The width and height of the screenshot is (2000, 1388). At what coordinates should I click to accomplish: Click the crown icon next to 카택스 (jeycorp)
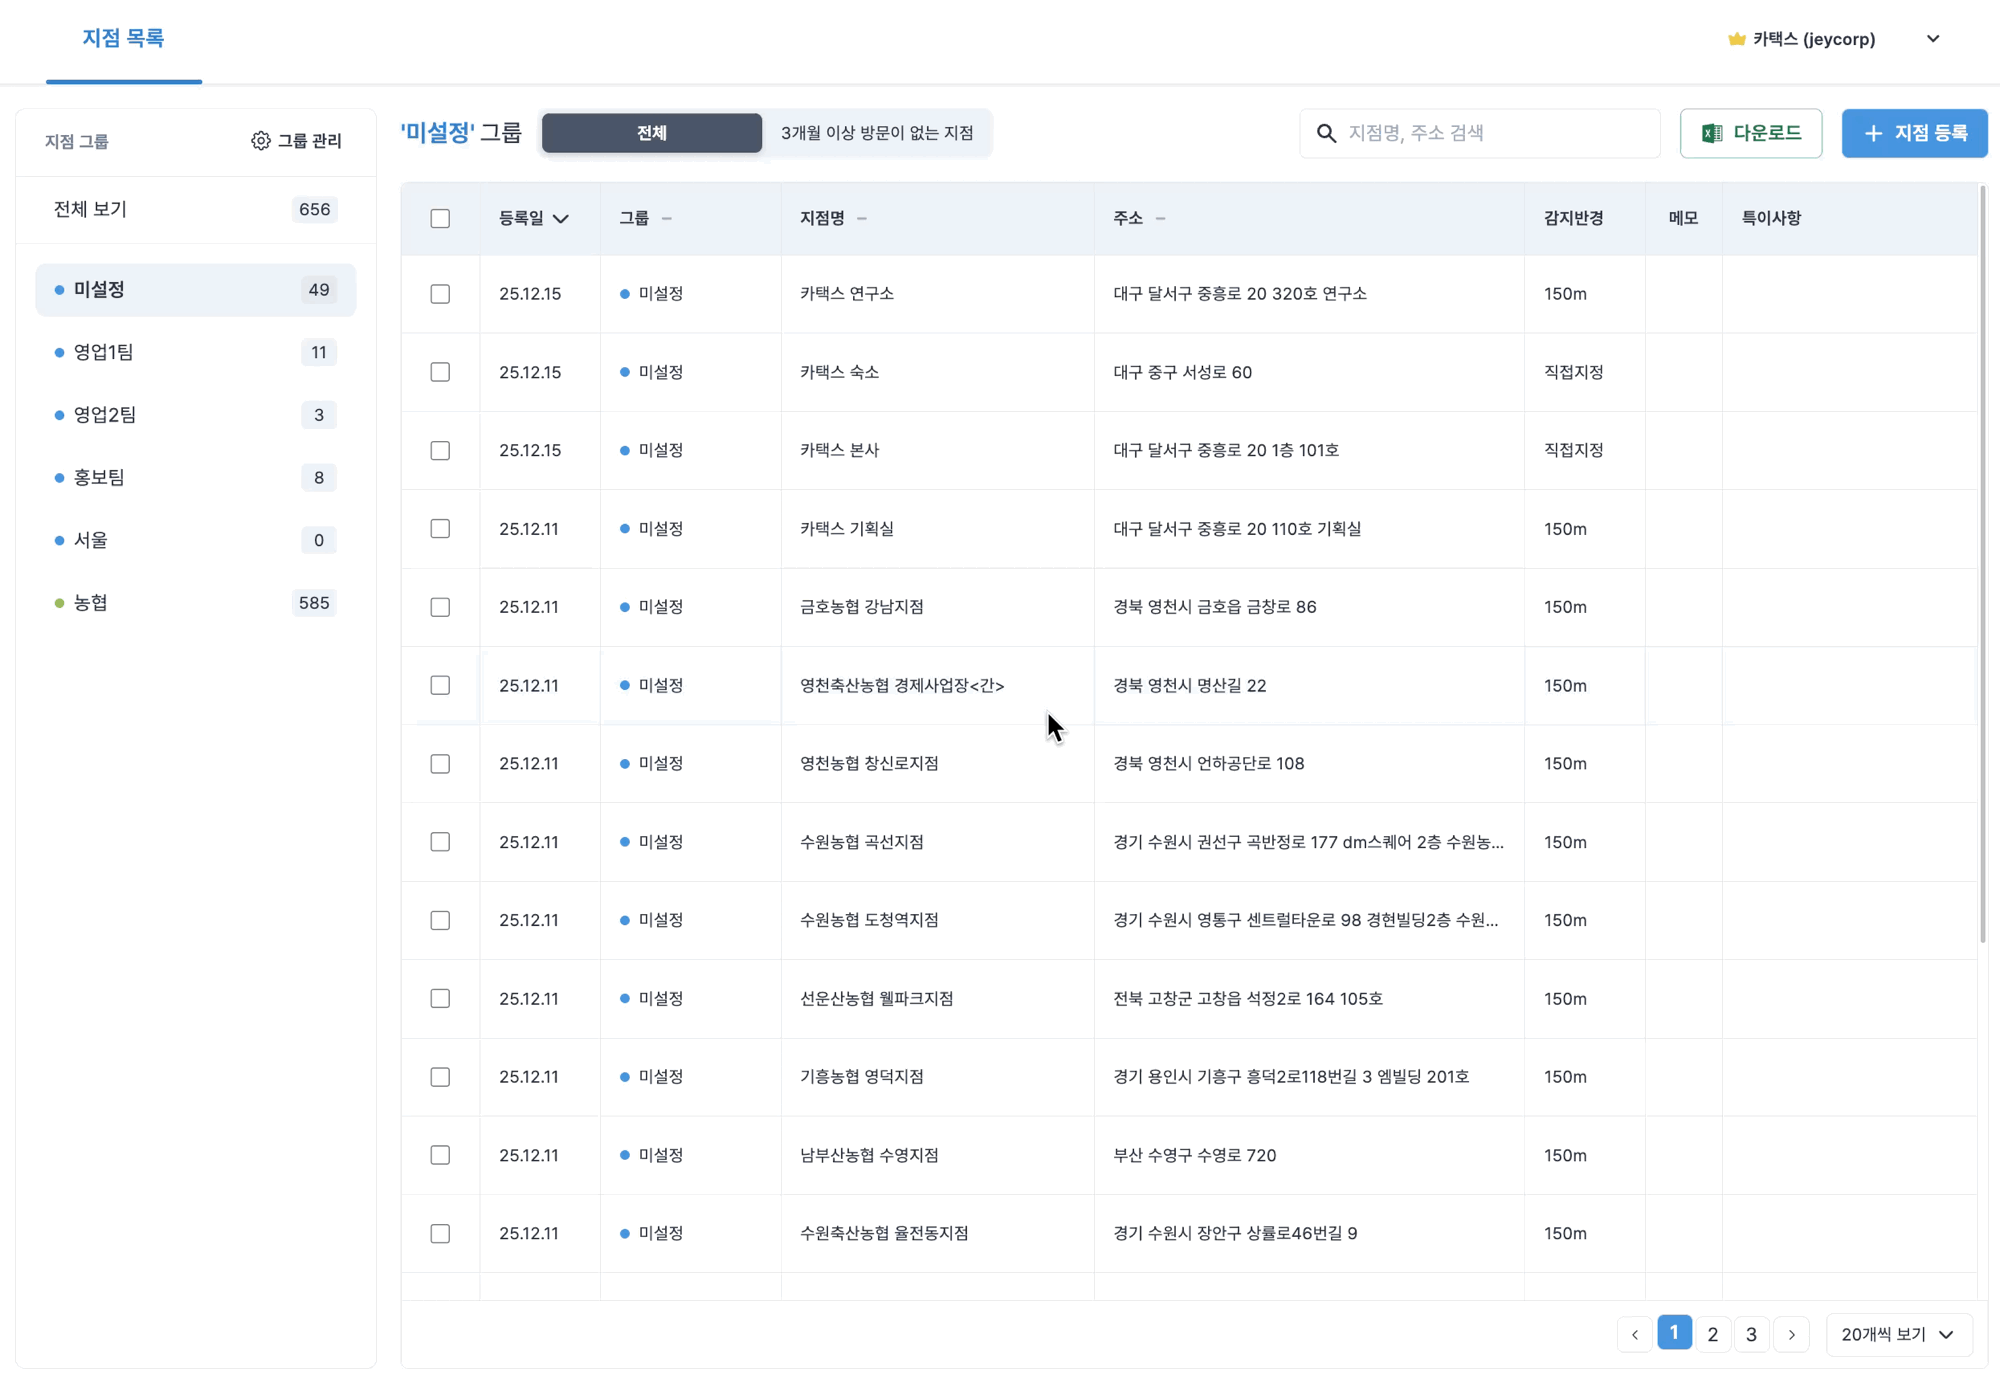(1736, 39)
